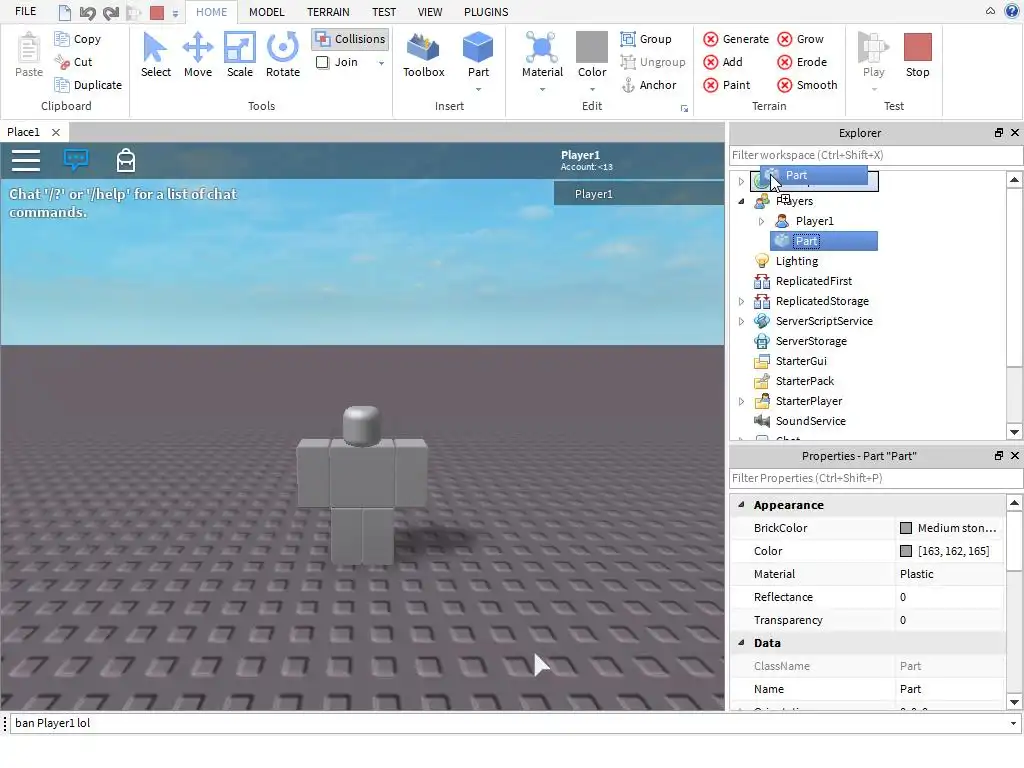Image resolution: width=1024 pixels, height=768 pixels.
Task: Open the in-game backpack icon
Action: (x=126, y=160)
